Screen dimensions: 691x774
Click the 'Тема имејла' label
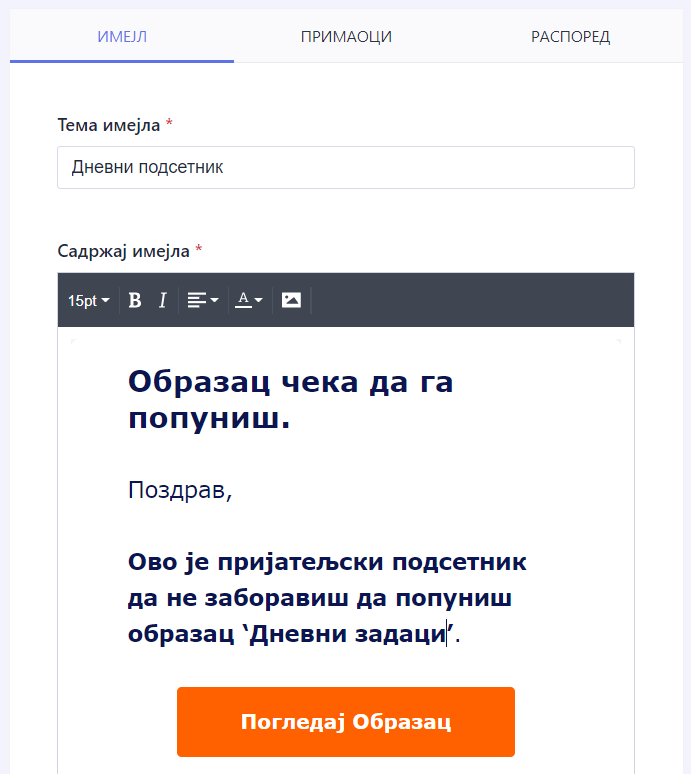coord(109,125)
